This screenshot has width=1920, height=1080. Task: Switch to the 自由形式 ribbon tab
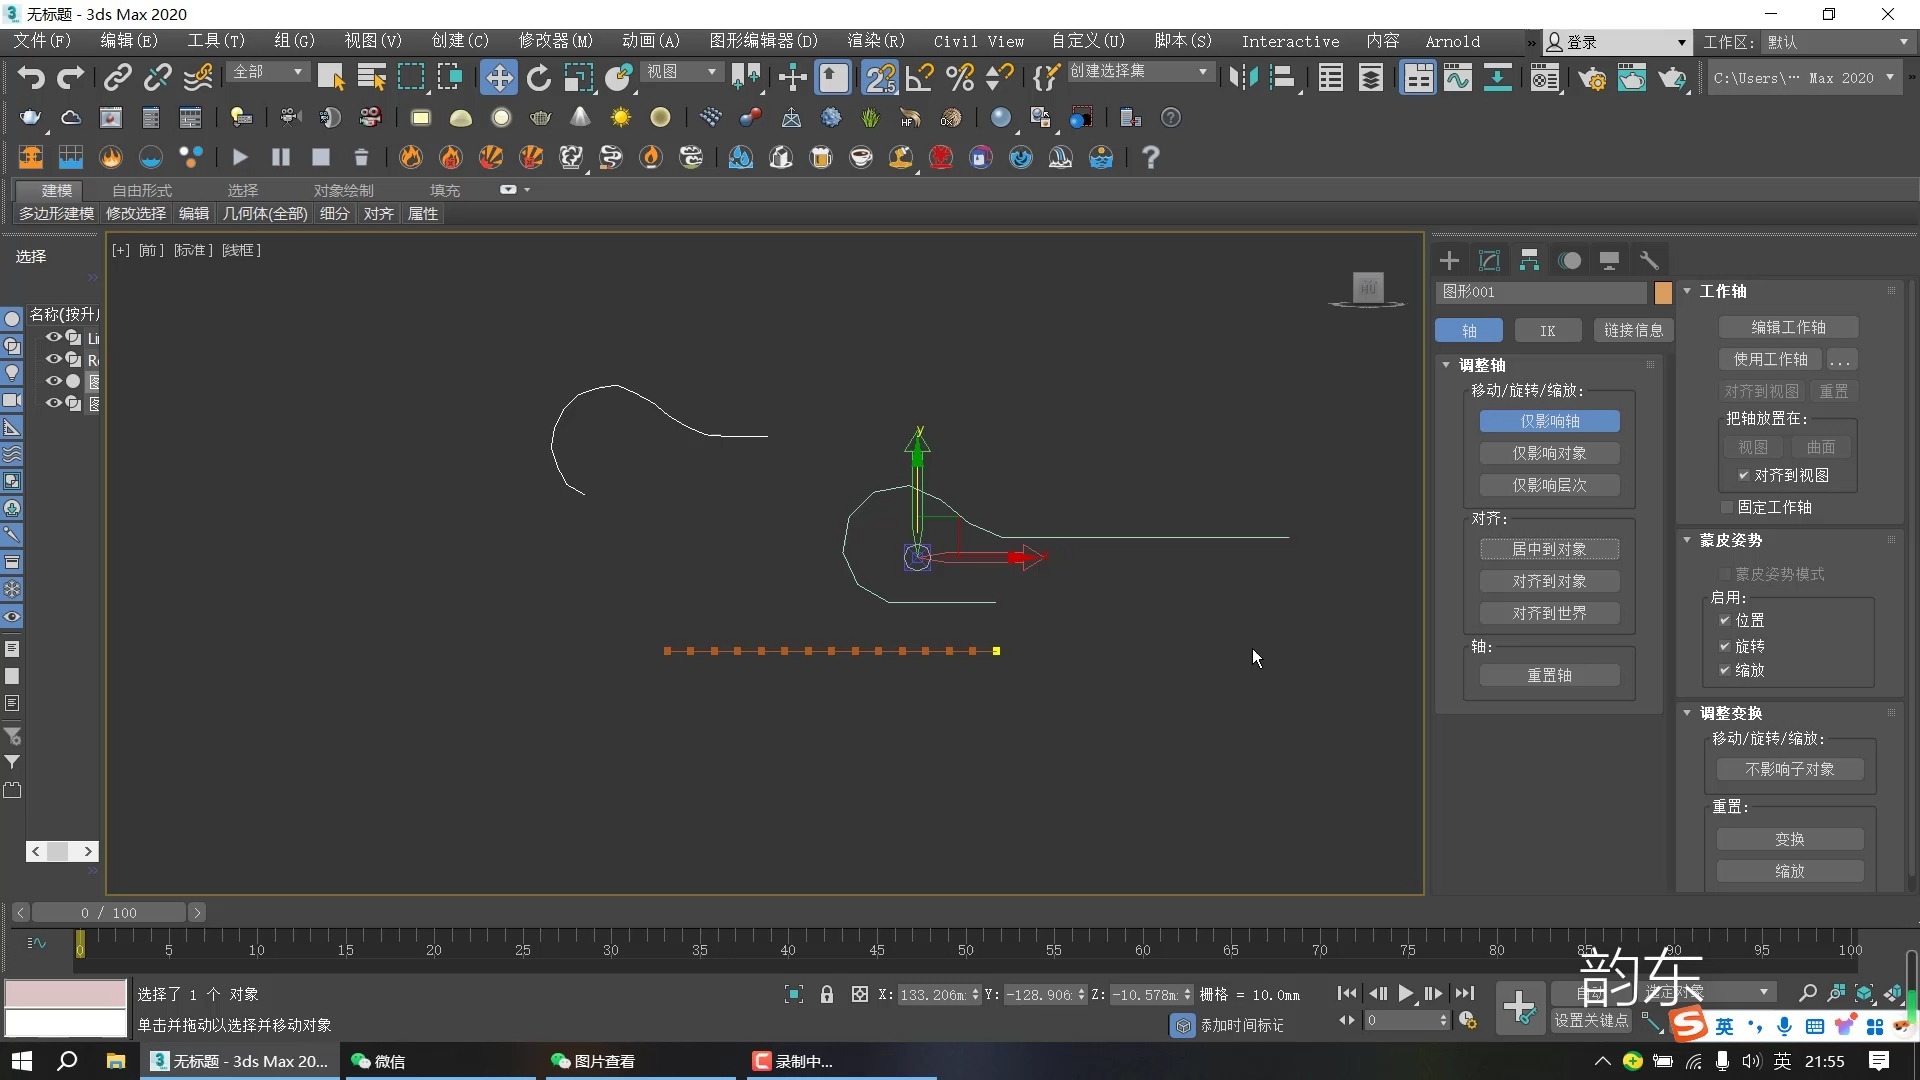pyautogui.click(x=141, y=190)
